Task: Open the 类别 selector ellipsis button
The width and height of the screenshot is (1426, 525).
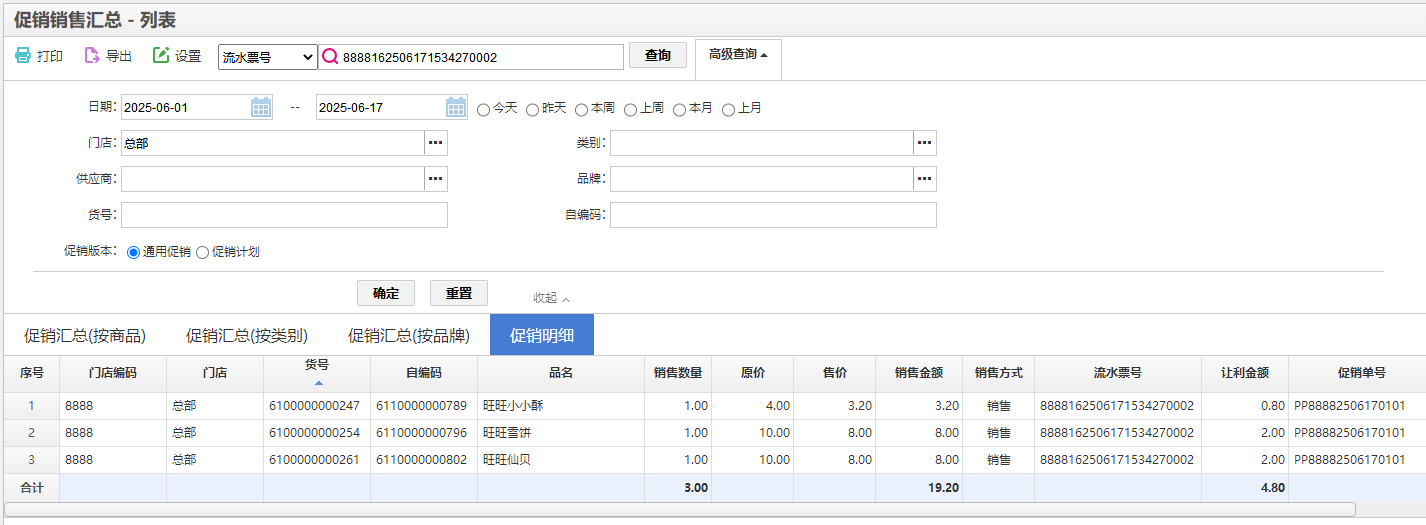Action: [925, 143]
